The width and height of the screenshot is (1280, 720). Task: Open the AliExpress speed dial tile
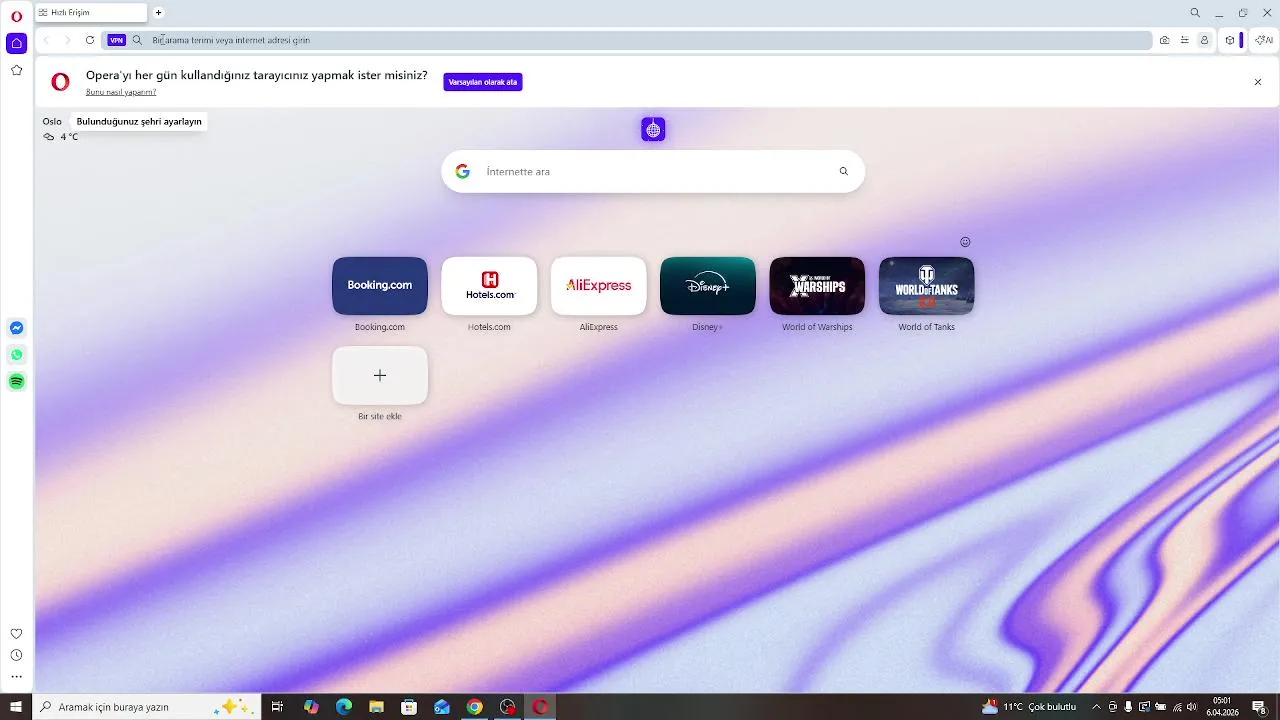[598, 285]
